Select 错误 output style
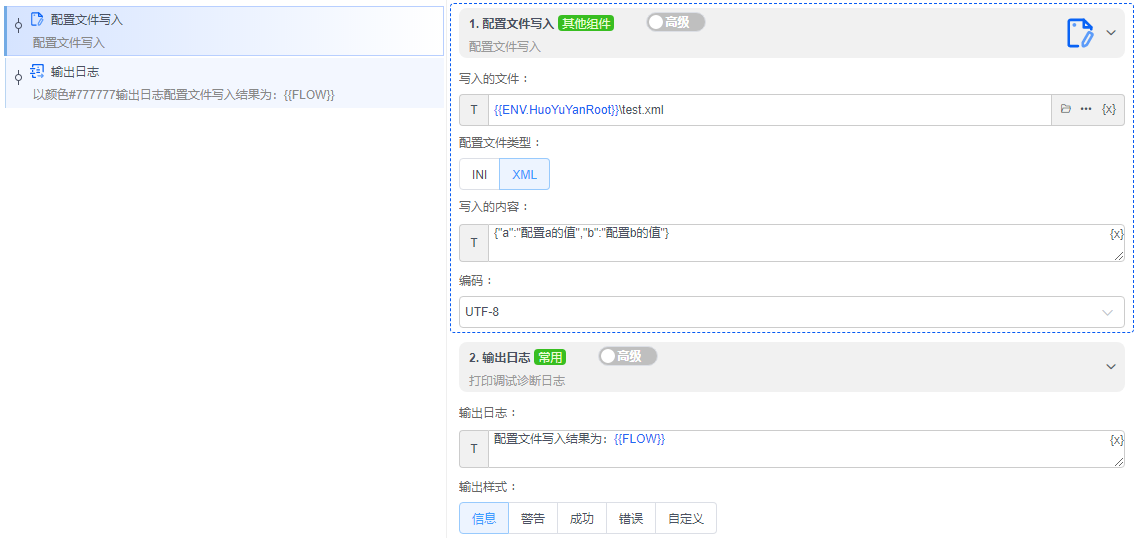1137x538 pixels. [631, 518]
